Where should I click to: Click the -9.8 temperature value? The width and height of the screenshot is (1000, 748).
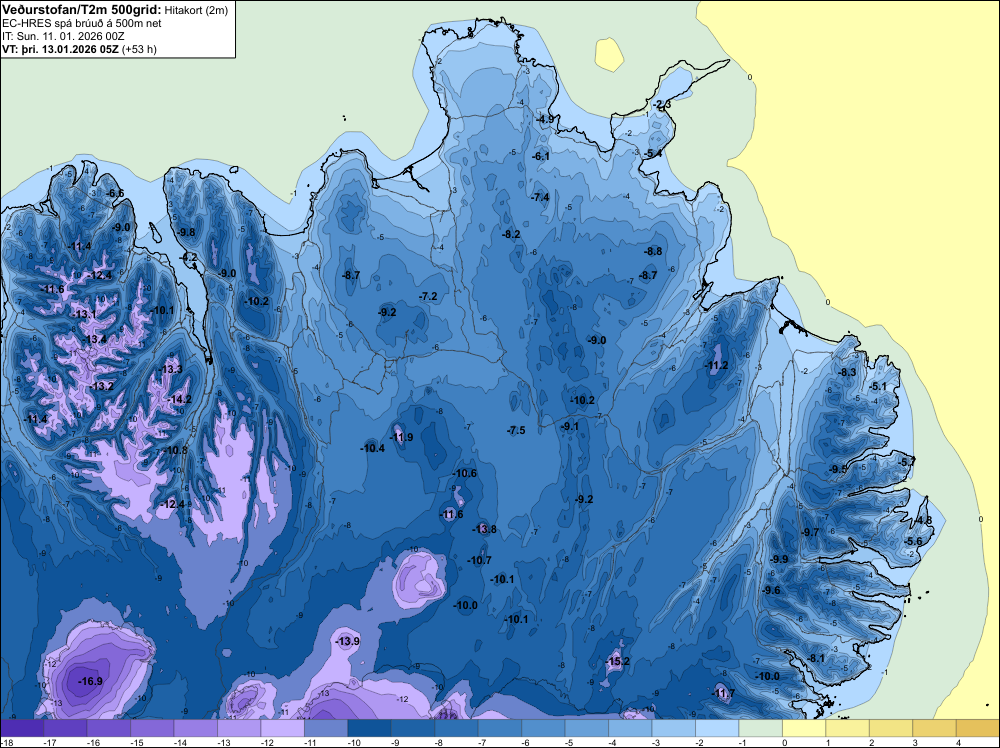186,232
